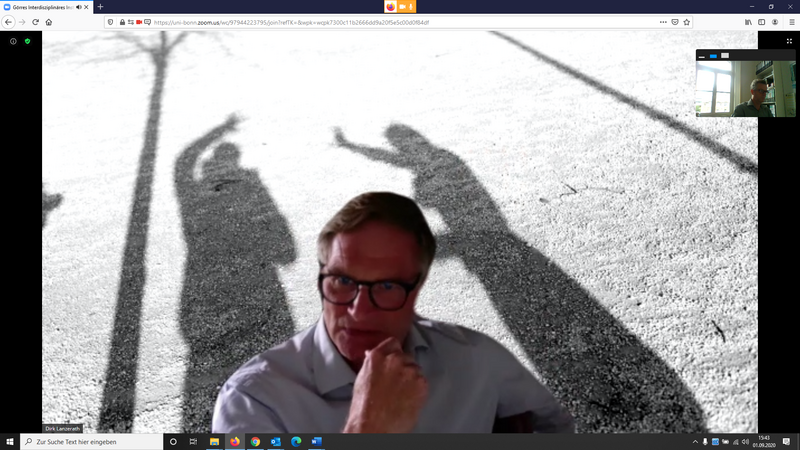Select the Görres Interdisziplinäres browser tab
This screenshot has height=450, width=800.
point(45,7)
